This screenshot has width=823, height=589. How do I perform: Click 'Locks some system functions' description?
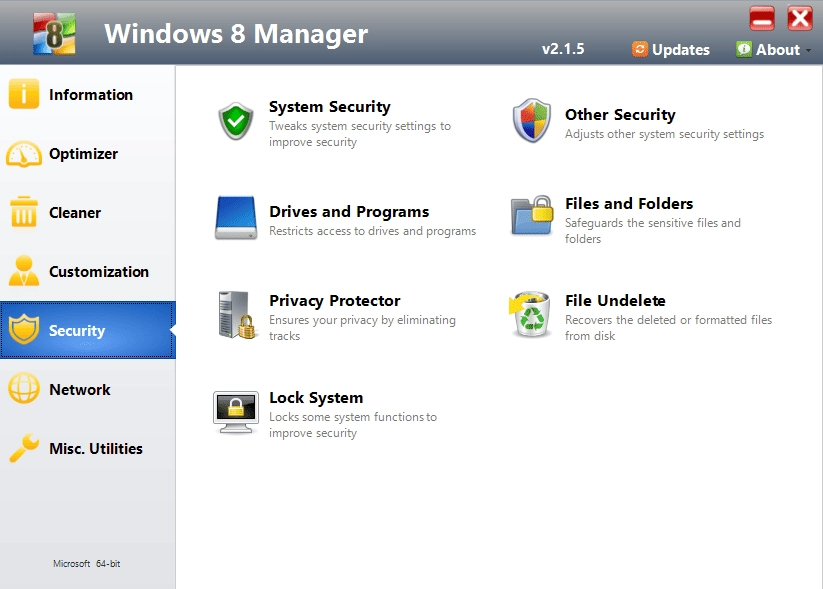pyautogui.click(x=353, y=425)
